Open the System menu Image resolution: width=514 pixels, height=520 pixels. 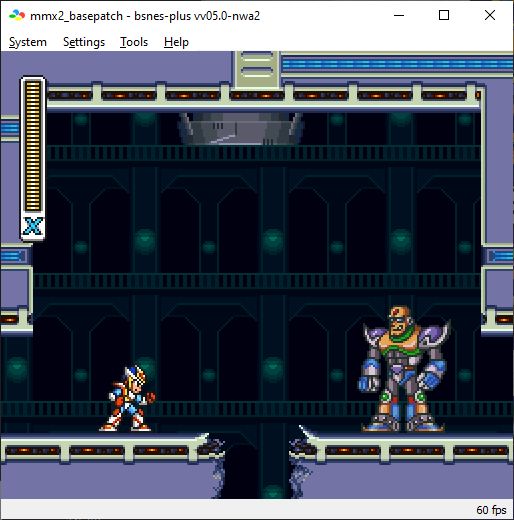(28, 42)
